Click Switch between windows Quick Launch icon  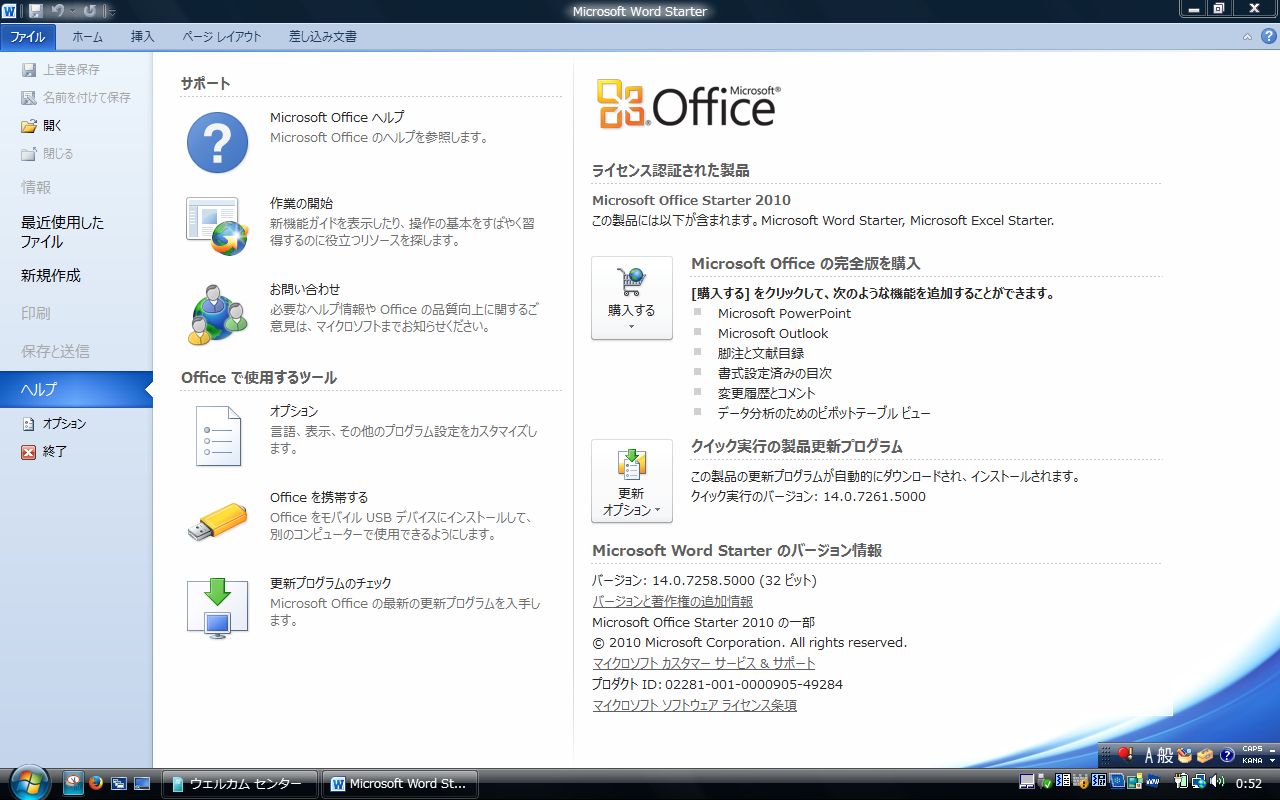click(x=118, y=783)
